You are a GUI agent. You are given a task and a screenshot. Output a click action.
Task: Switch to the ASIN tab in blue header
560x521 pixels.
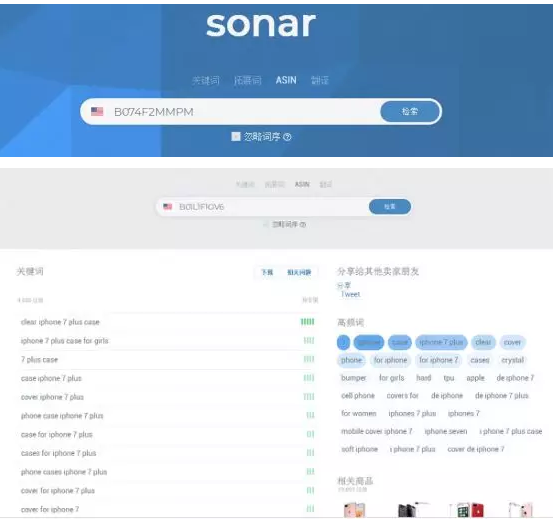pyautogui.click(x=286, y=80)
